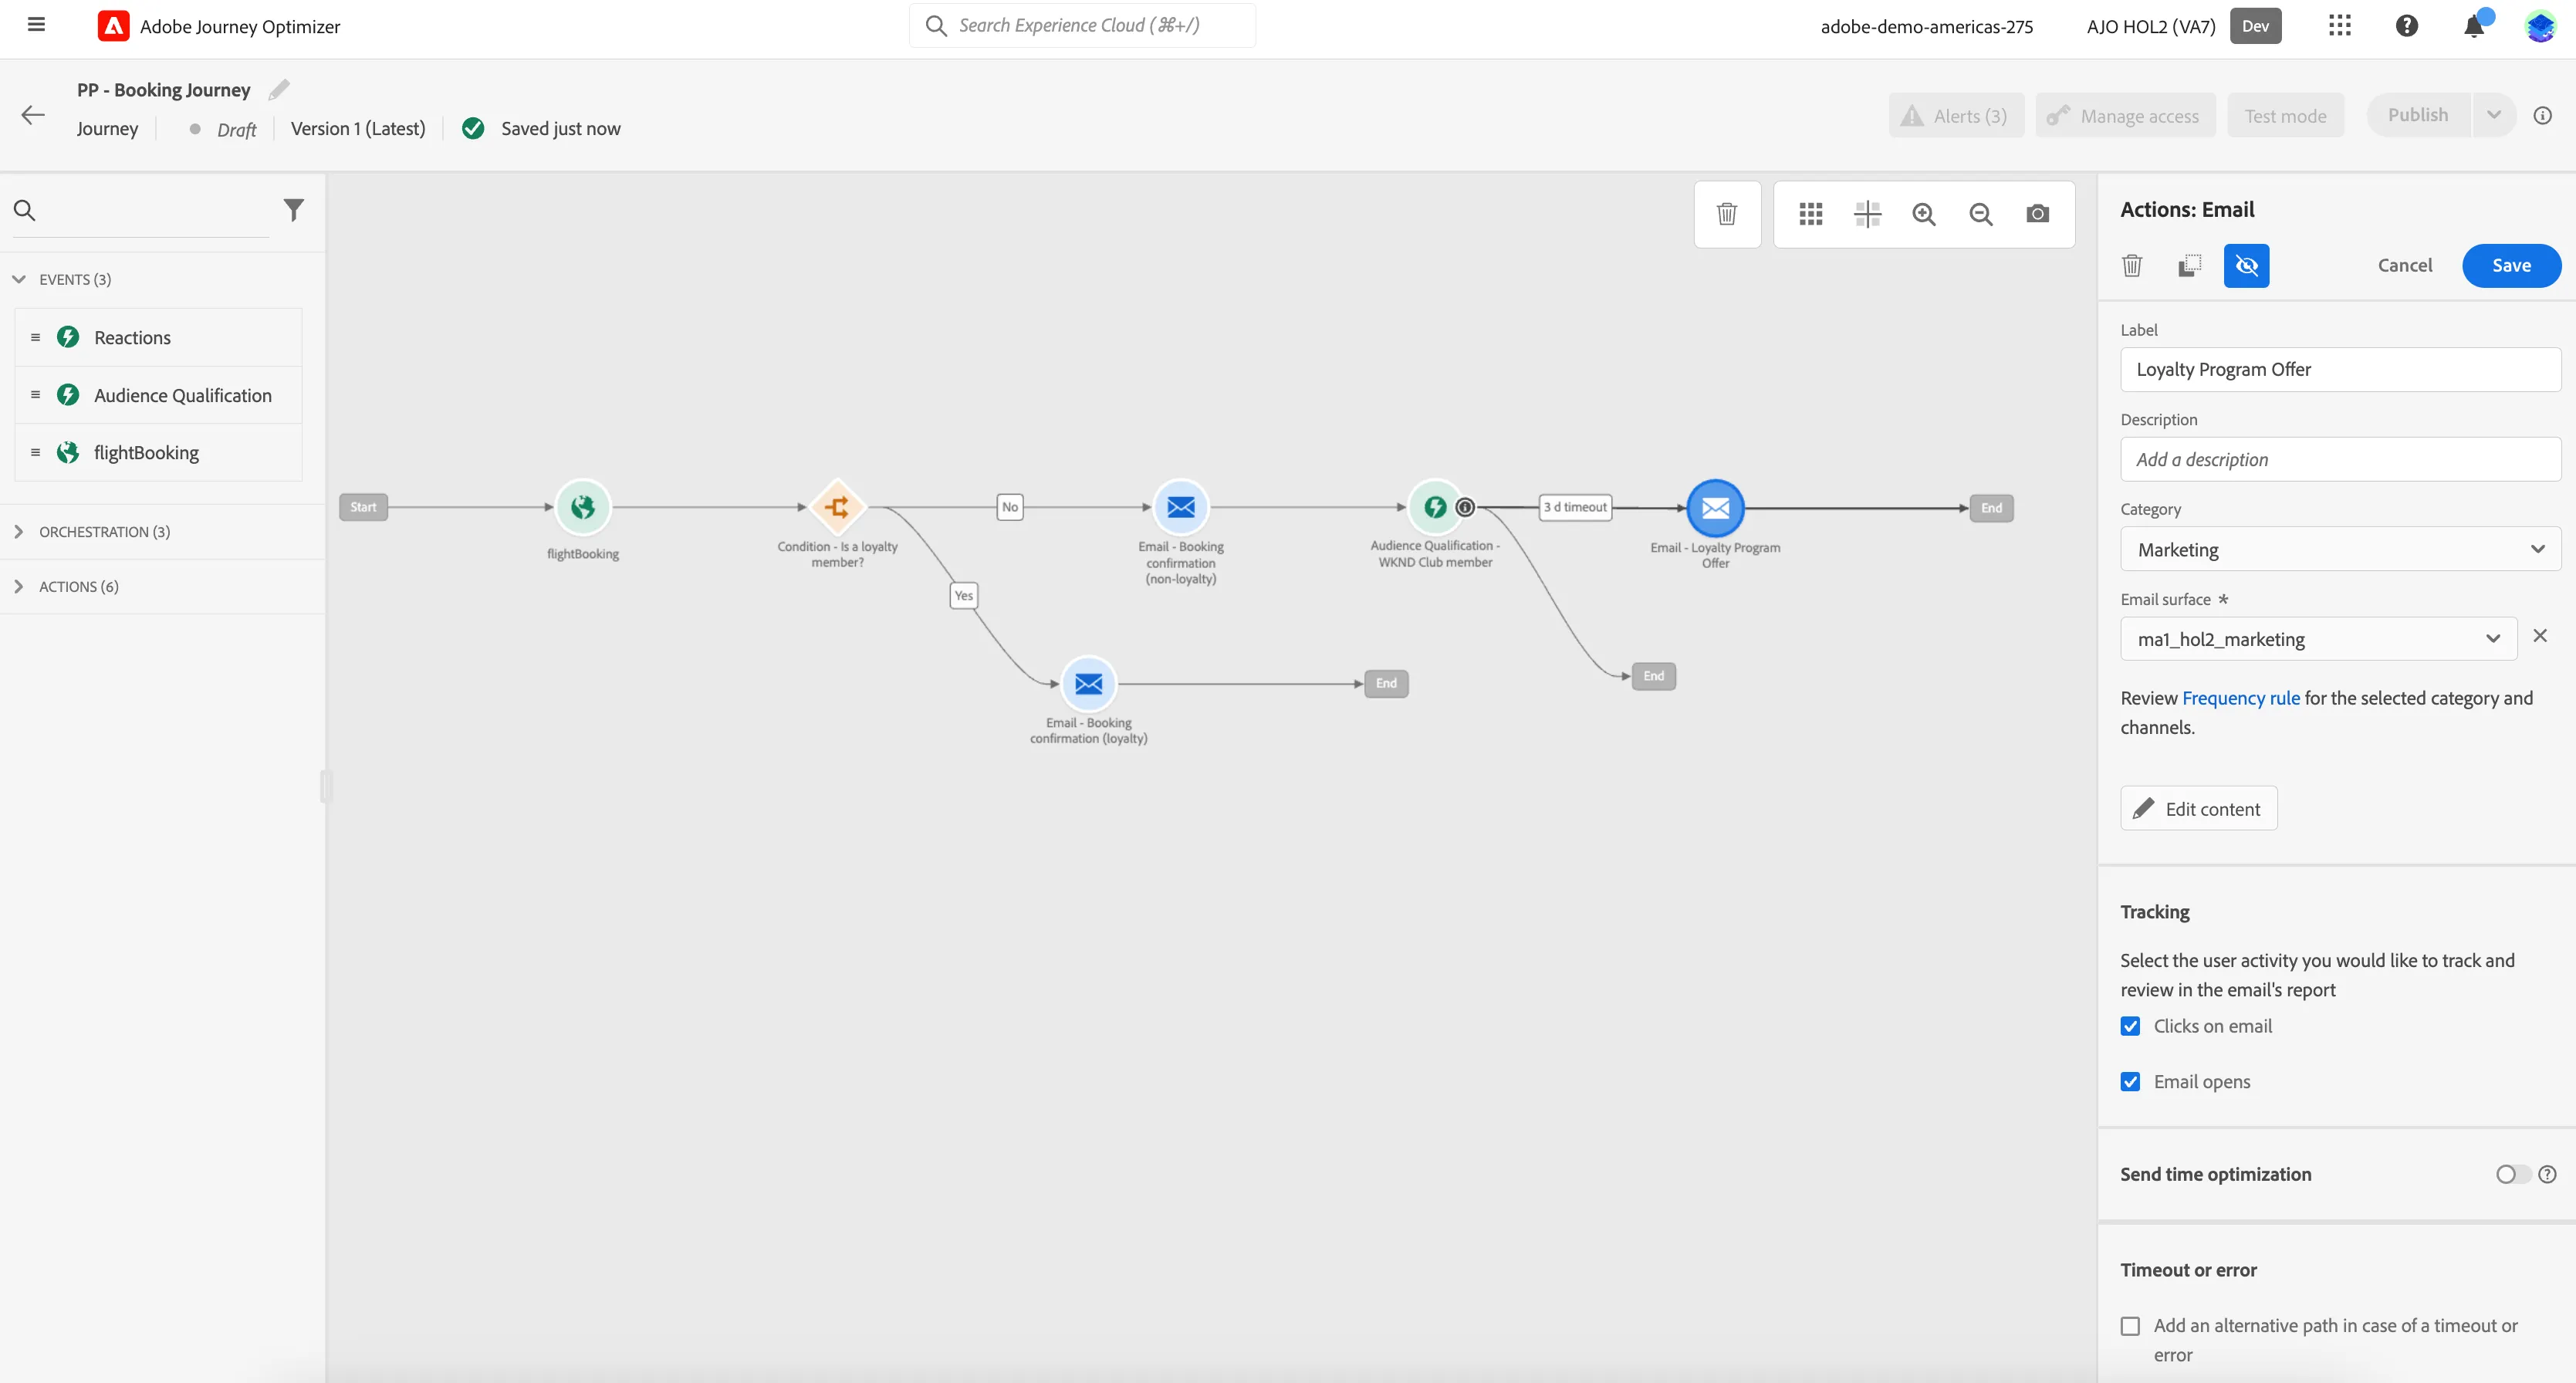Screen dimensions: 2576x1383
Task: Zoom in on the canvas
Action: [x=1924, y=214]
